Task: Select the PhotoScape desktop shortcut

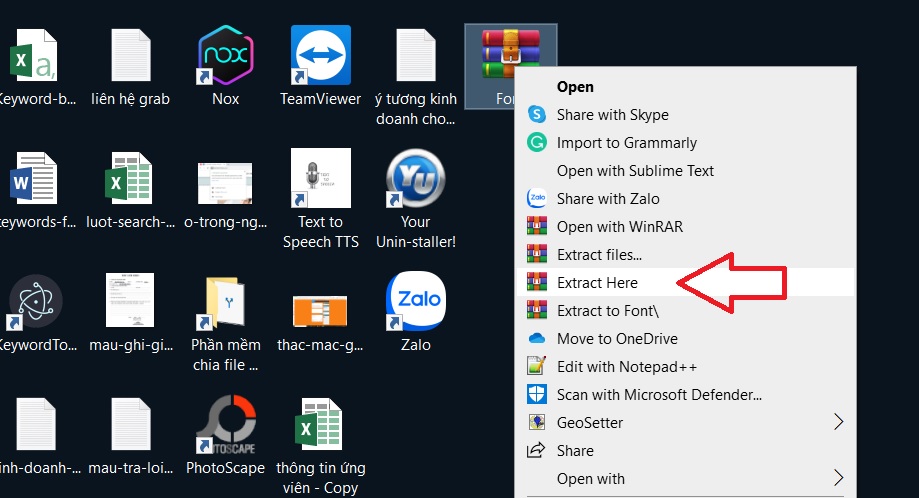Action: coord(225,426)
